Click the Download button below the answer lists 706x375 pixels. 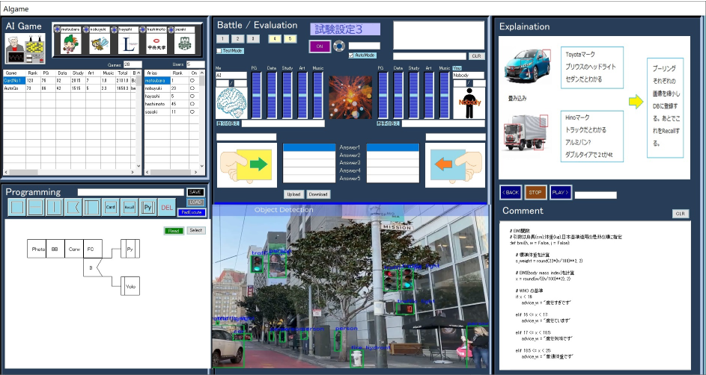[x=319, y=194]
